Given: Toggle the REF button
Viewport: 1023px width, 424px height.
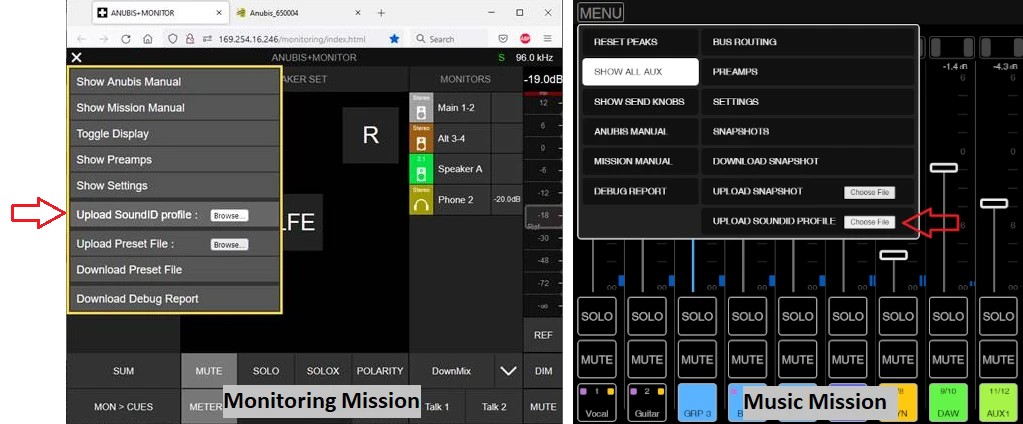Looking at the screenshot, I should 543,335.
